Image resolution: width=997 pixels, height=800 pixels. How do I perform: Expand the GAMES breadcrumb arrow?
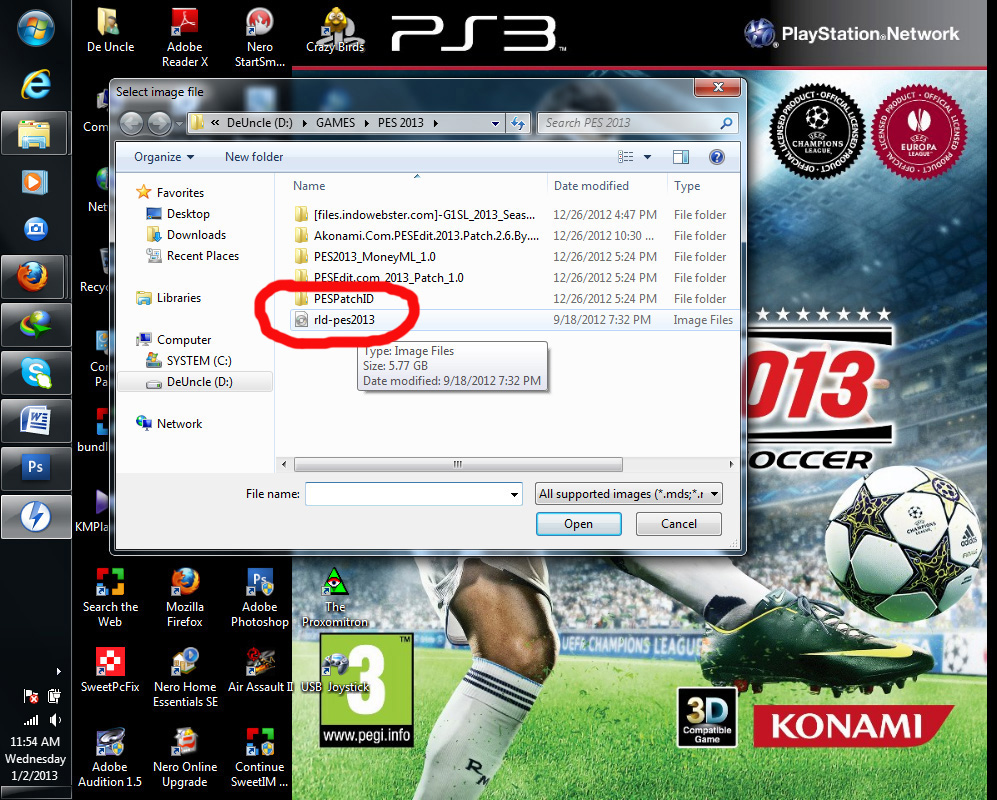367,123
